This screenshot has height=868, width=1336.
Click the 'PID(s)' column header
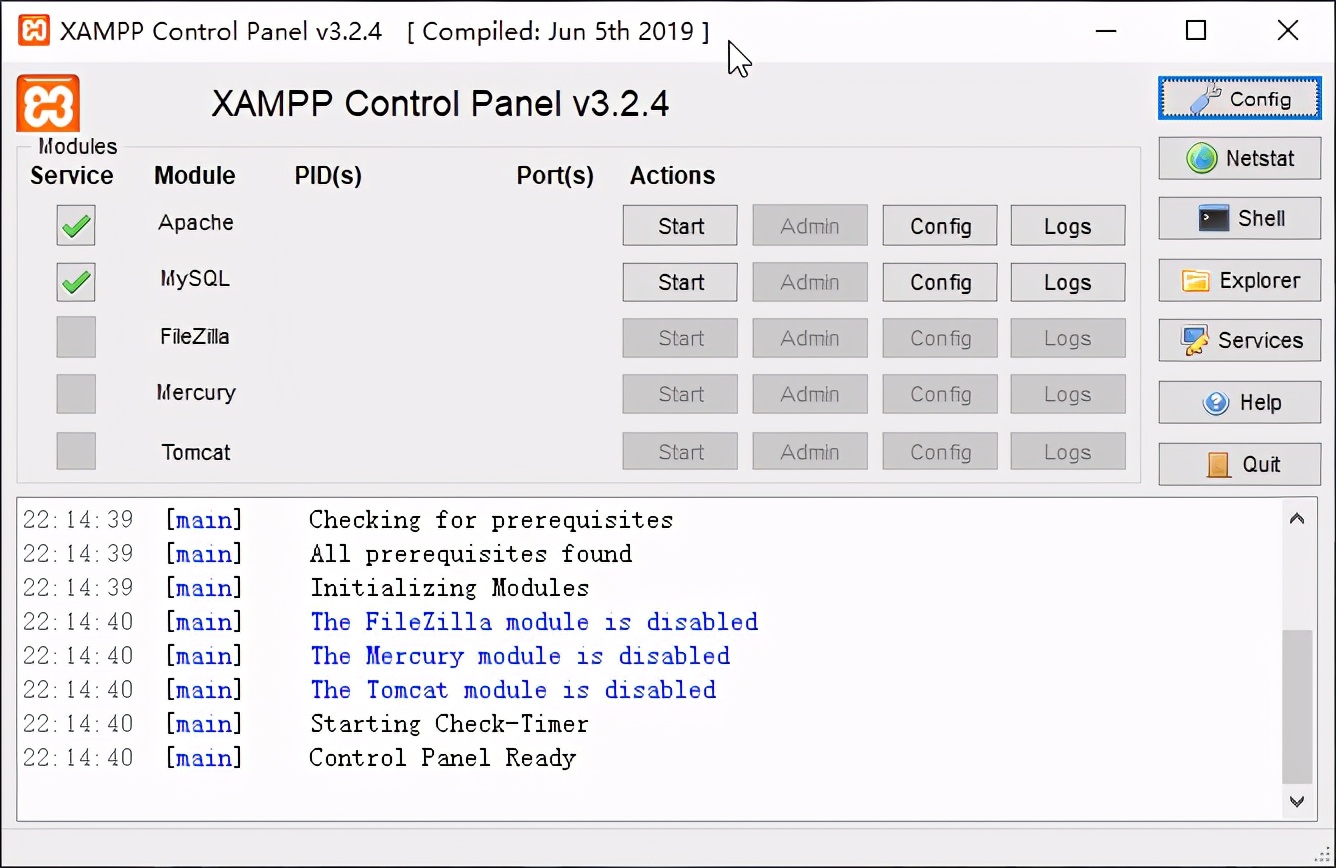328,176
